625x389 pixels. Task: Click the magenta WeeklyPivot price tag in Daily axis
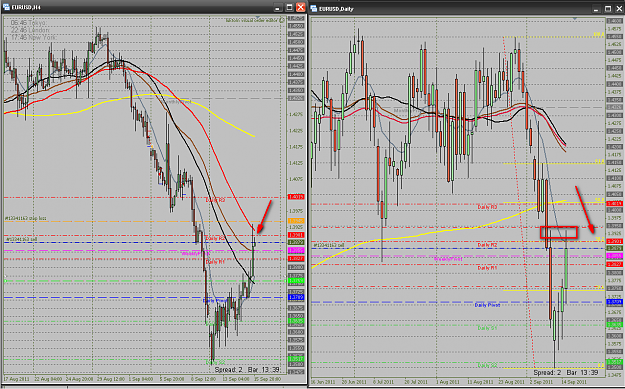pyautogui.click(x=614, y=256)
